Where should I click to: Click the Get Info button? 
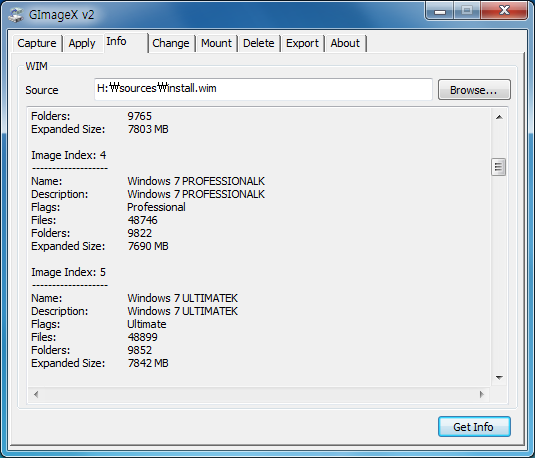(474, 427)
